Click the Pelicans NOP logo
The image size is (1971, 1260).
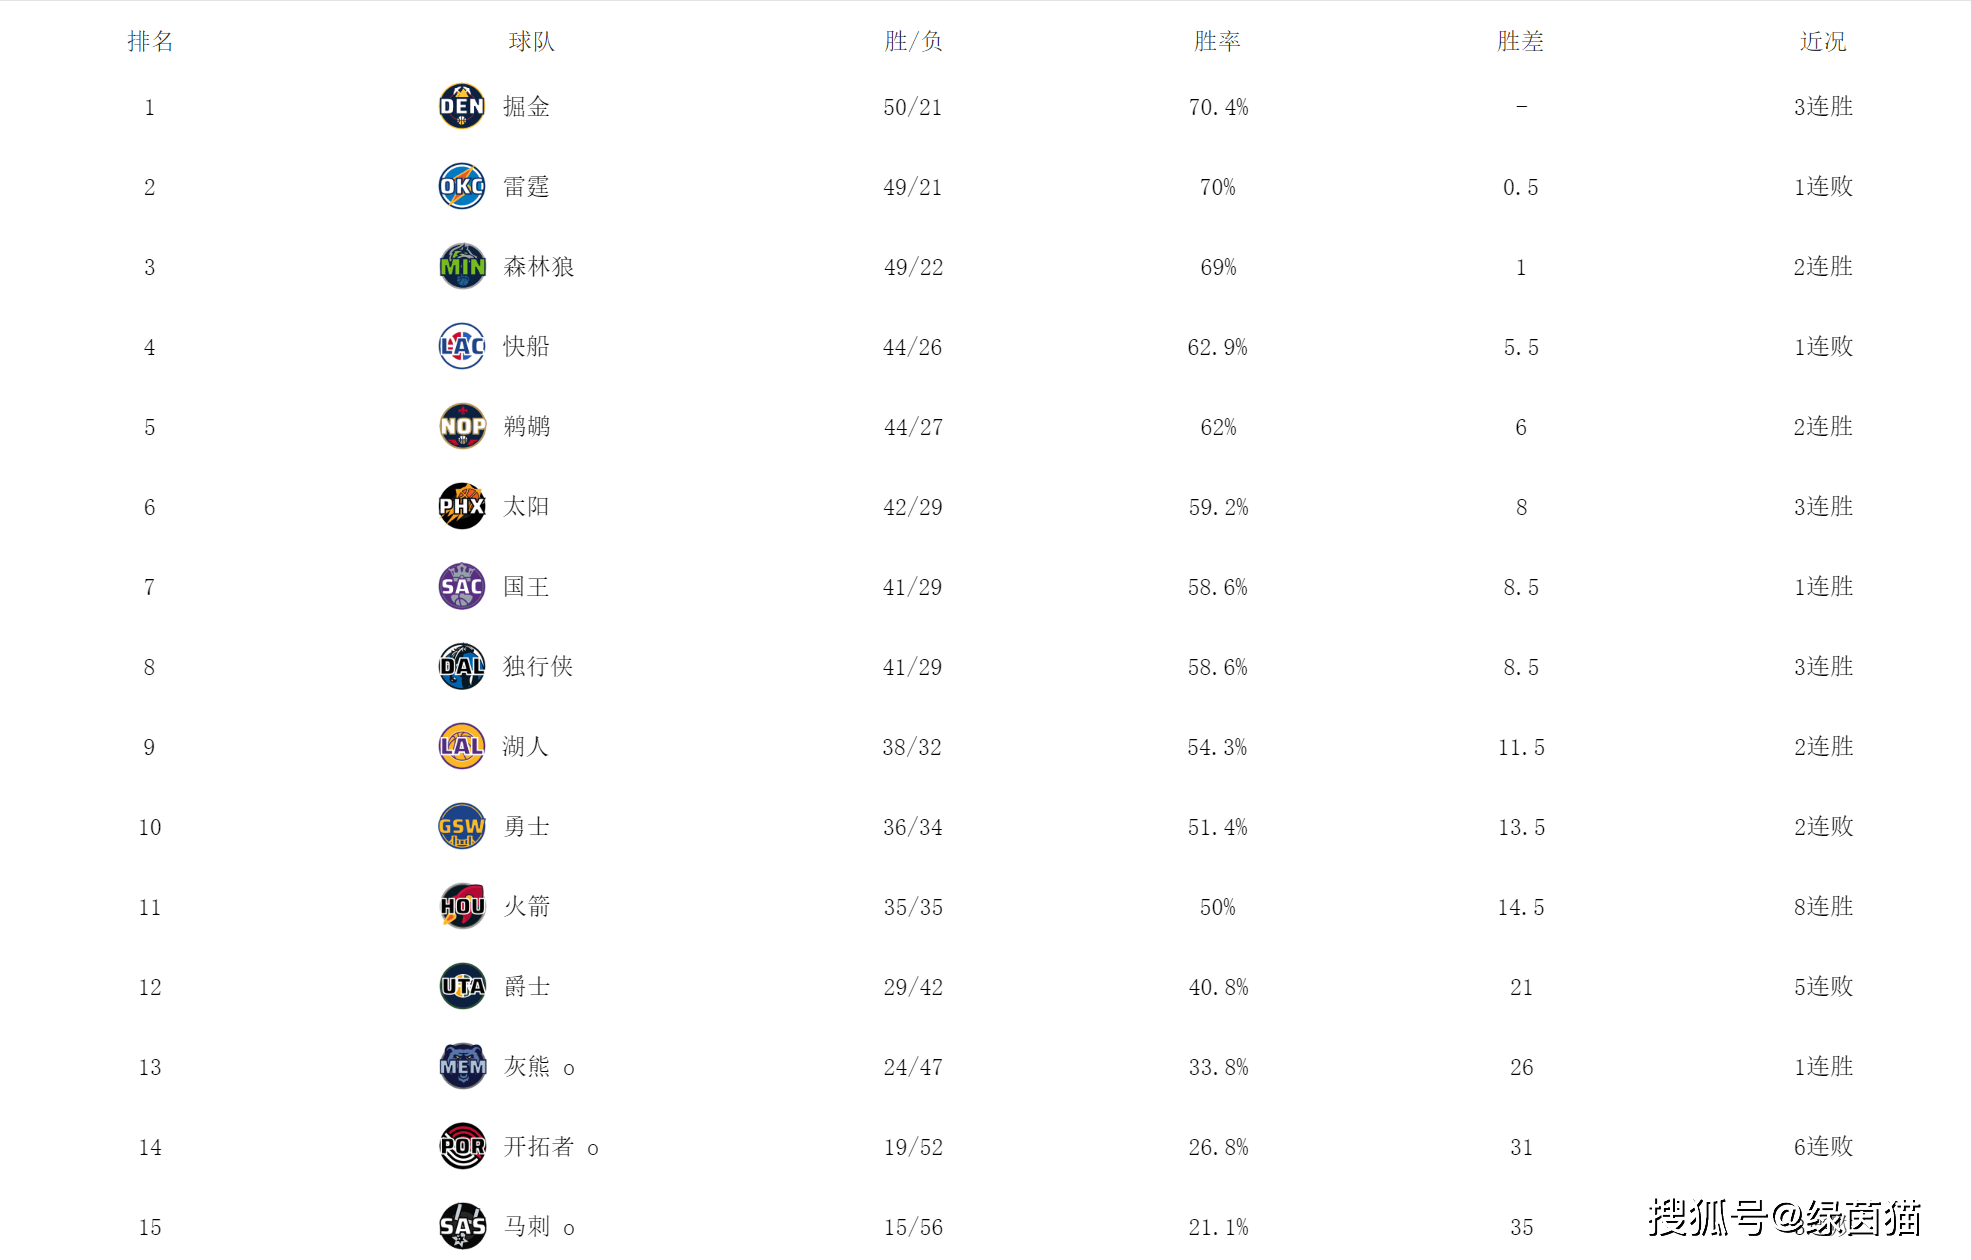(x=462, y=426)
